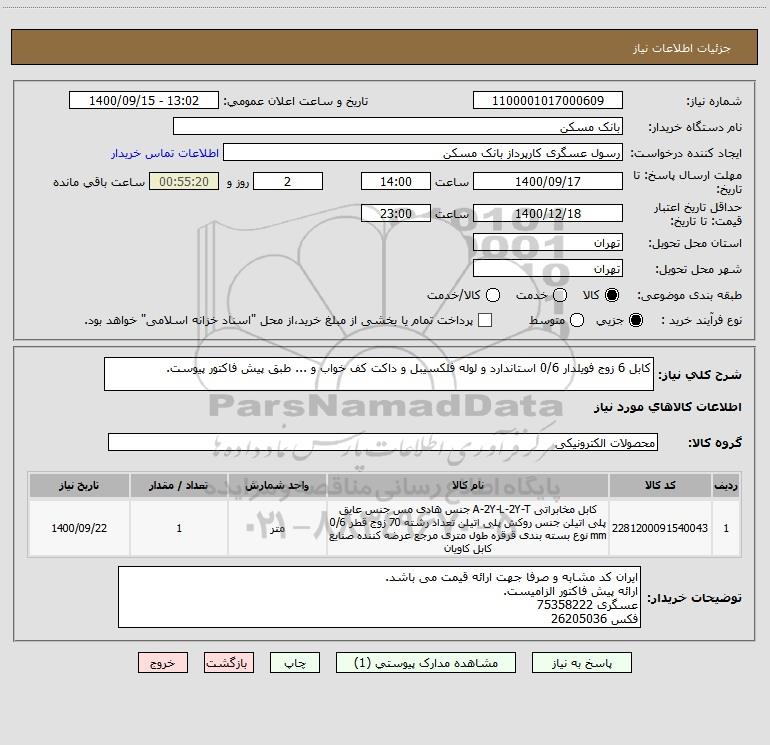Select the کالا radio button
Image resolution: width=770 pixels, height=745 pixels.
pyautogui.click(x=612, y=295)
